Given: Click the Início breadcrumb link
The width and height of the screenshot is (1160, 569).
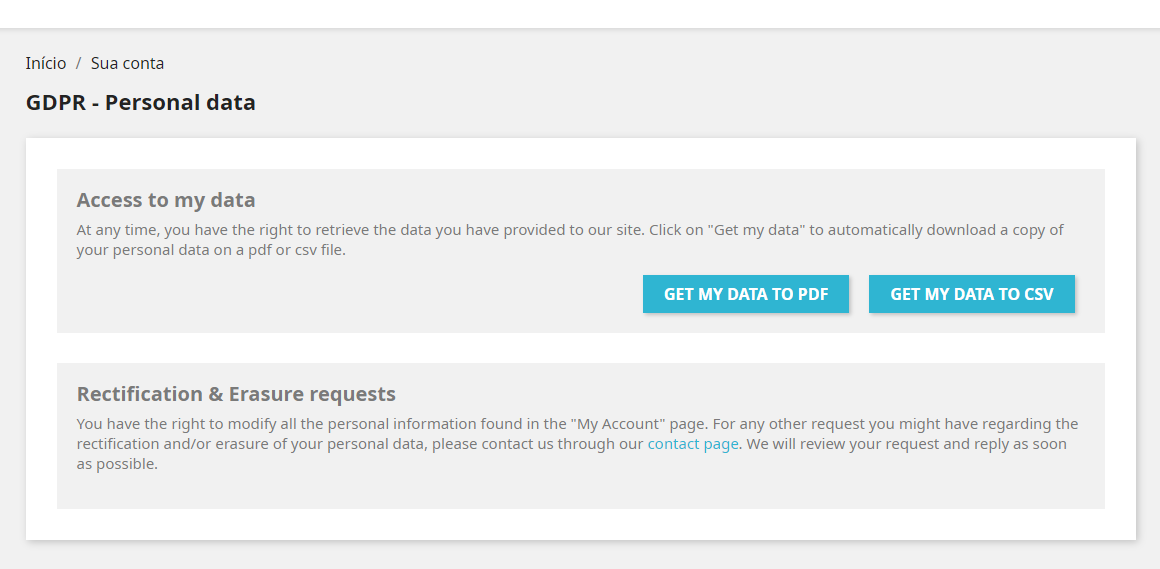Looking at the screenshot, I should [46, 64].
